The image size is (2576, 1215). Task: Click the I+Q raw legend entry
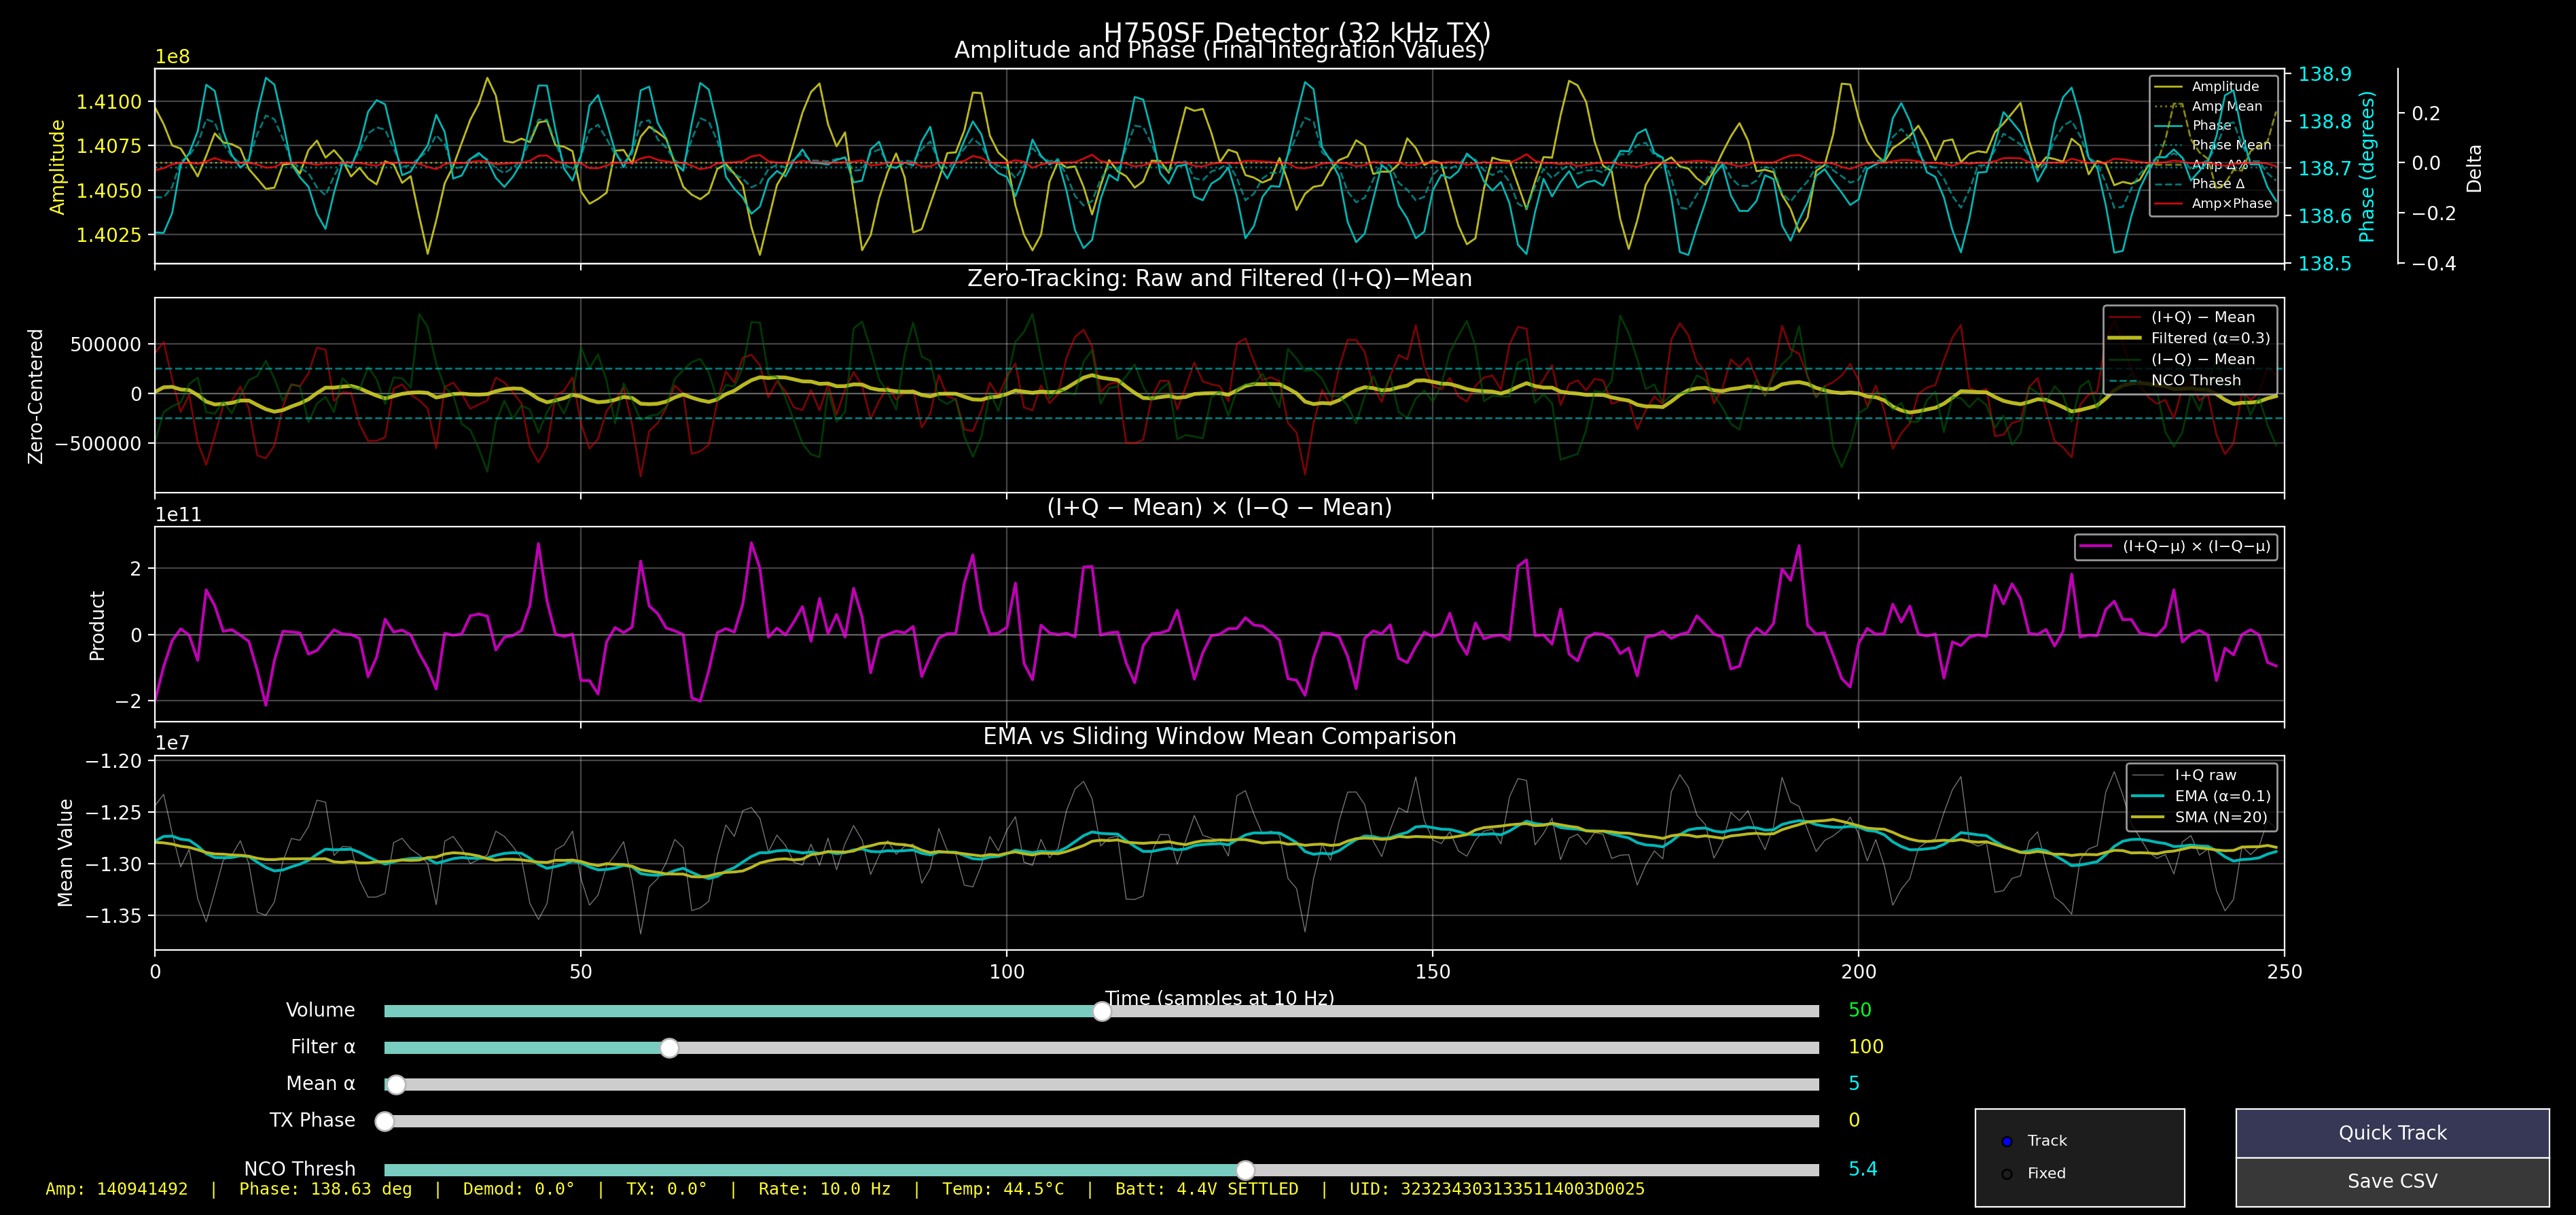(x=2205, y=775)
